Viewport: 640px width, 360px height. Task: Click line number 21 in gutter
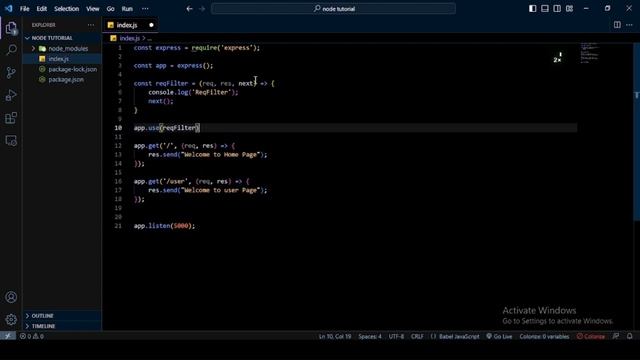pos(118,226)
